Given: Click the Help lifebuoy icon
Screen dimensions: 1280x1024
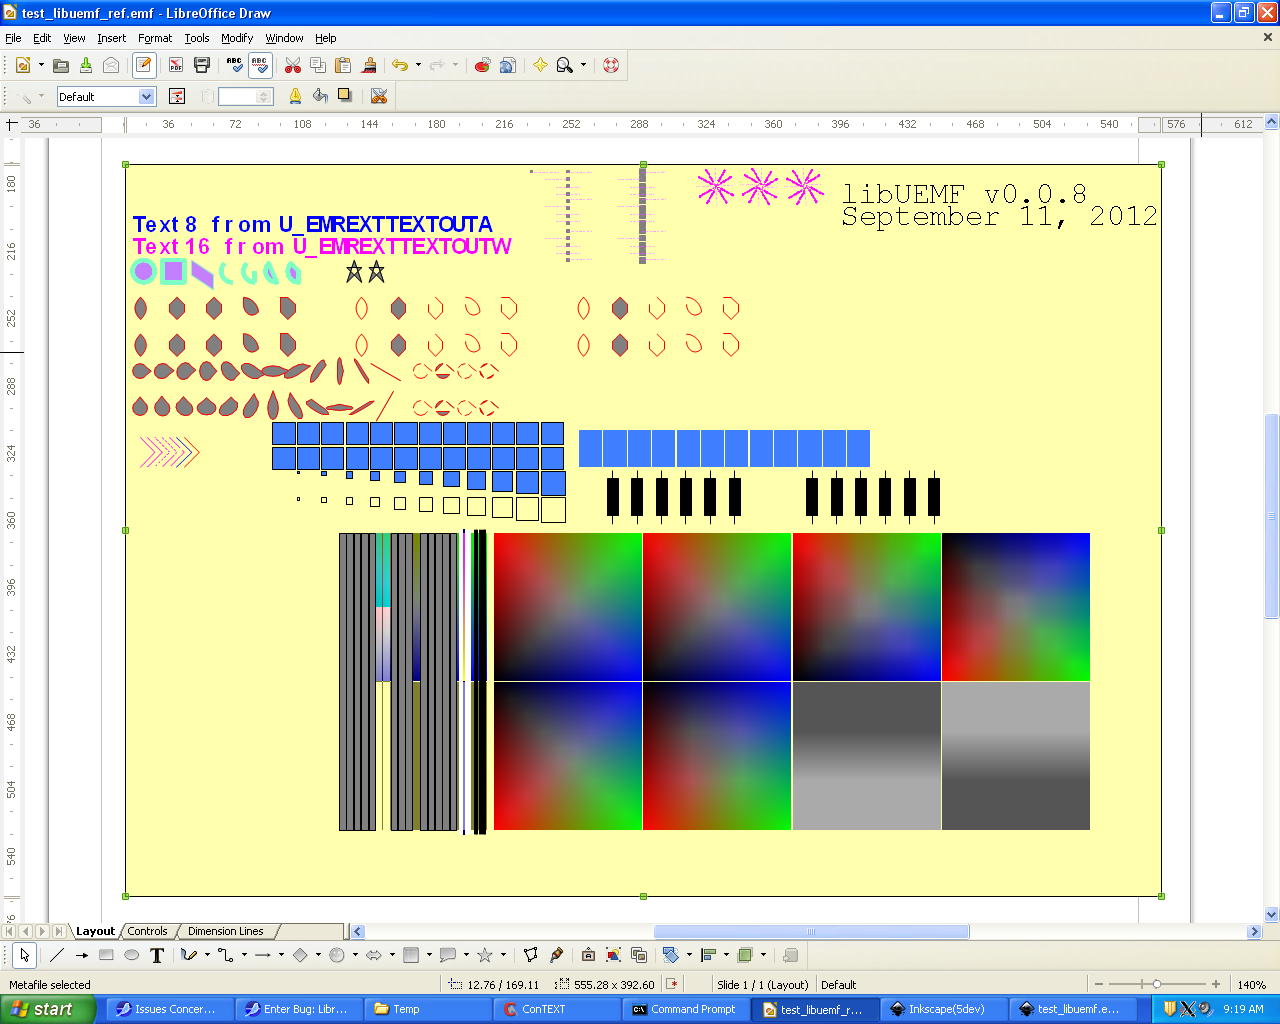Looking at the screenshot, I should 611,65.
